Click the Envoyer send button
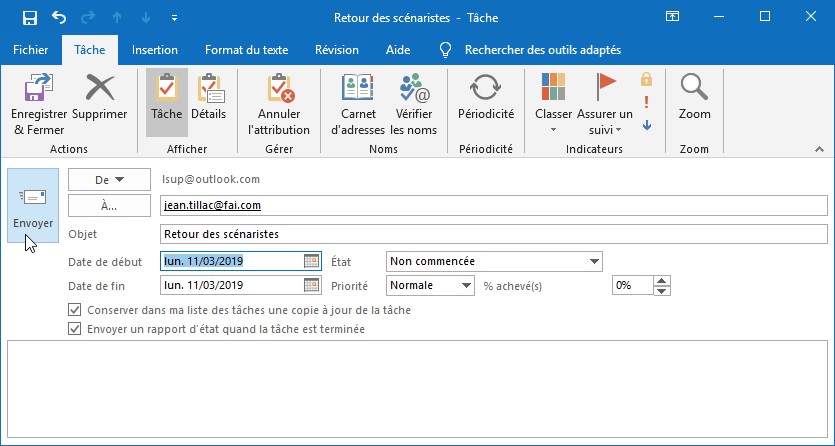Image resolution: width=835 pixels, height=446 pixels. point(33,207)
